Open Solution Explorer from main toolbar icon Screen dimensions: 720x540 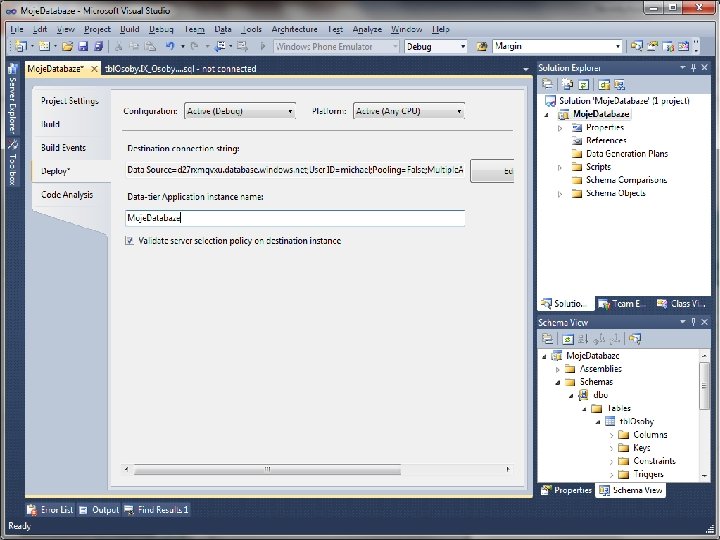click(636, 46)
